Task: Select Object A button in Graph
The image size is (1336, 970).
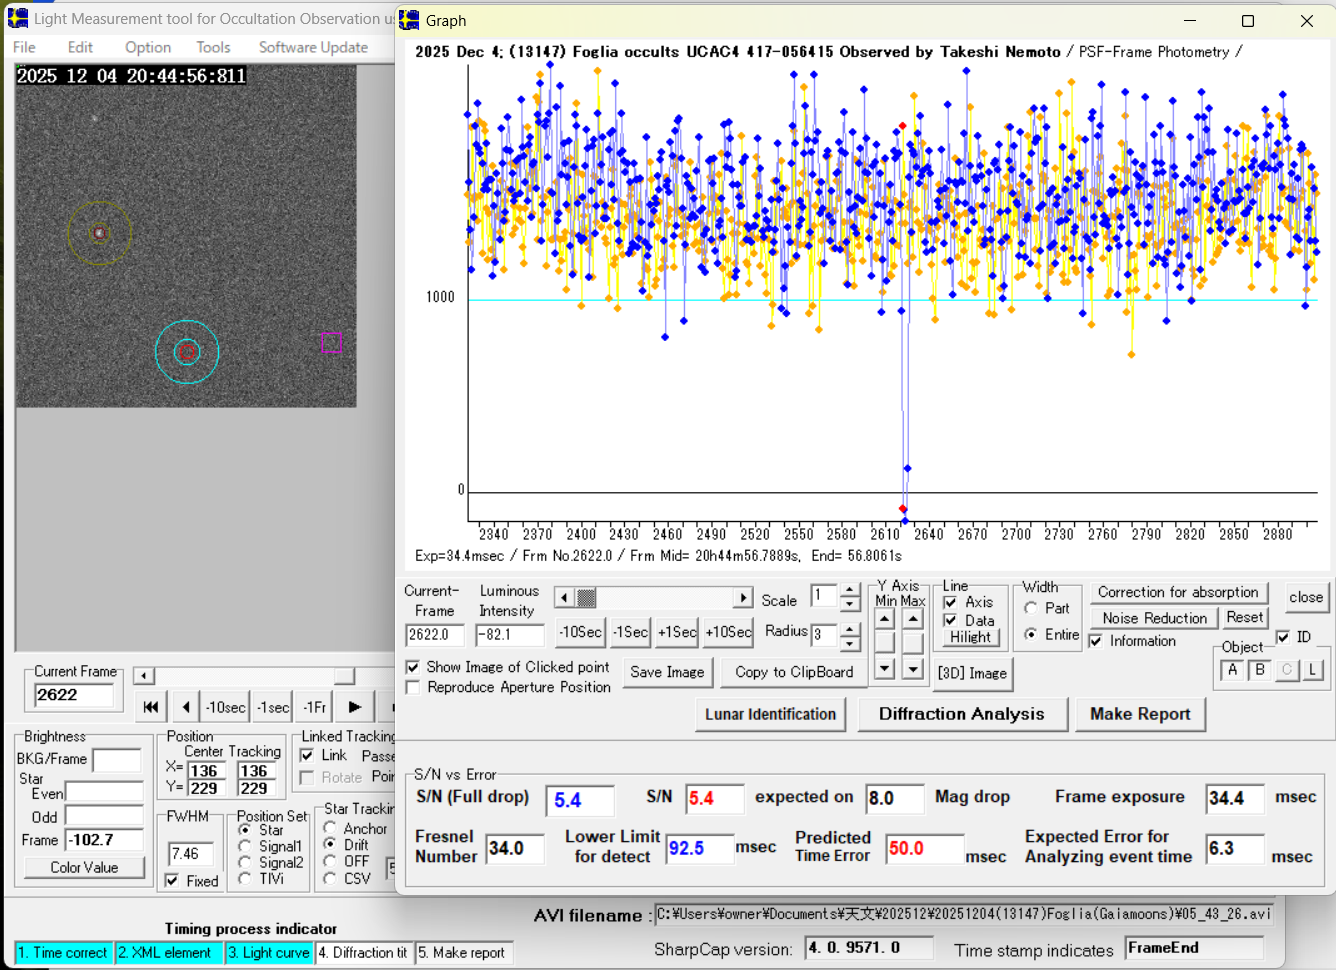Action: [1232, 670]
